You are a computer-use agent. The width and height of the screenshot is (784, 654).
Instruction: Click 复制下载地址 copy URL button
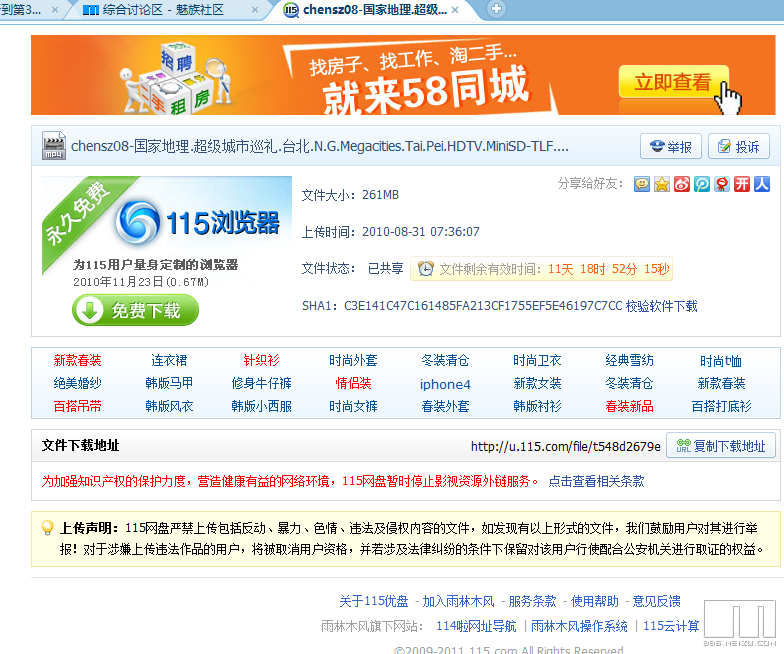click(x=720, y=446)
